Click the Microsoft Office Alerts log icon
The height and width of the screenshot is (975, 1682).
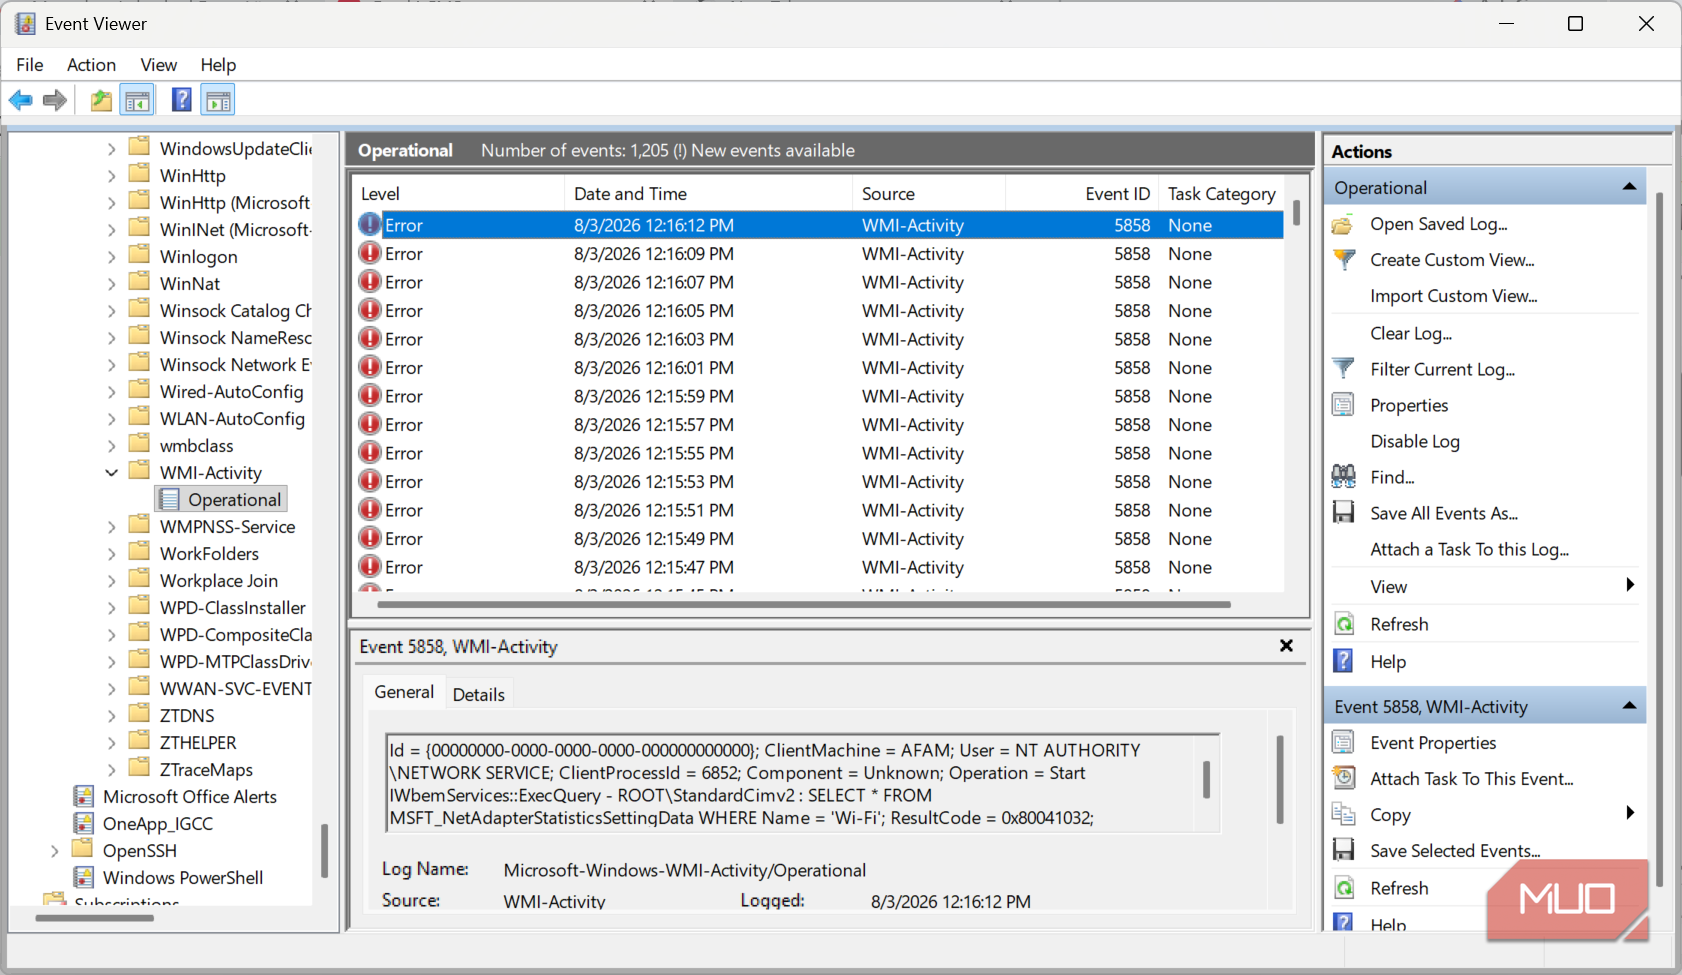click(84, 796)
